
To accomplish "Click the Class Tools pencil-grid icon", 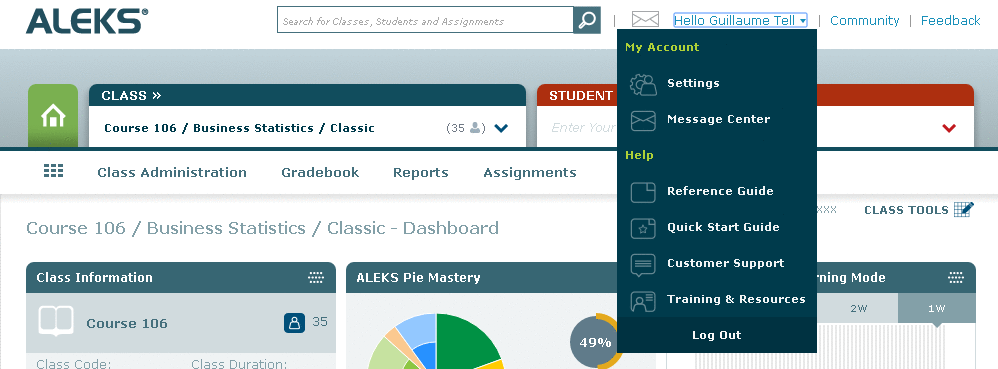I will (964, 210).
